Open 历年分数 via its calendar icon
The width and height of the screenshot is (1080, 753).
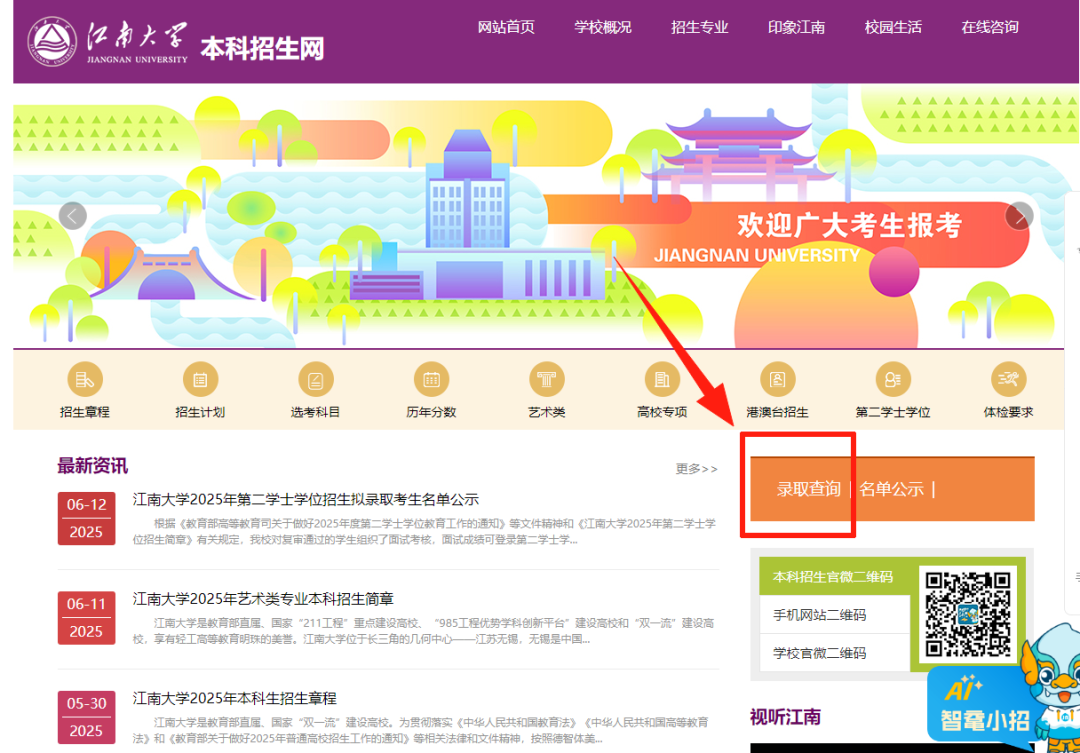(431, 382)
